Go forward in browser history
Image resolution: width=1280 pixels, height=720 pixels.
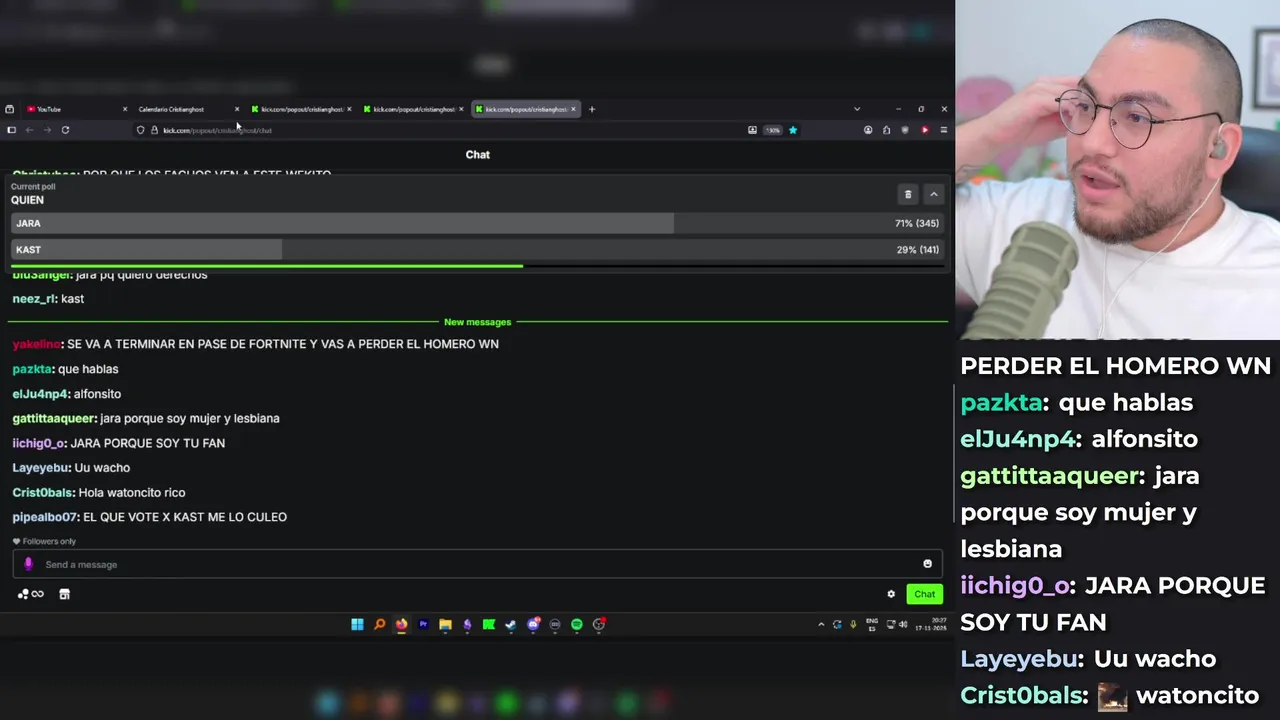(47, 130)
